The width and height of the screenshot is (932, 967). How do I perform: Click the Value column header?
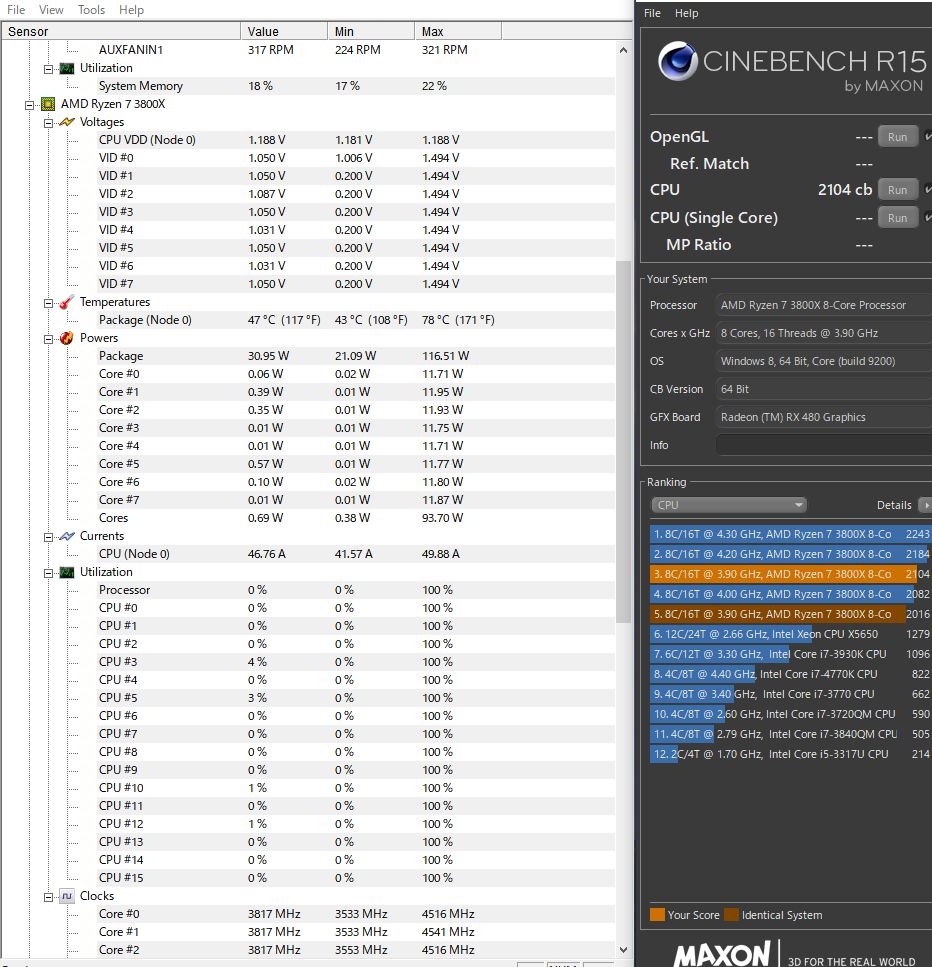click(284, 31)
